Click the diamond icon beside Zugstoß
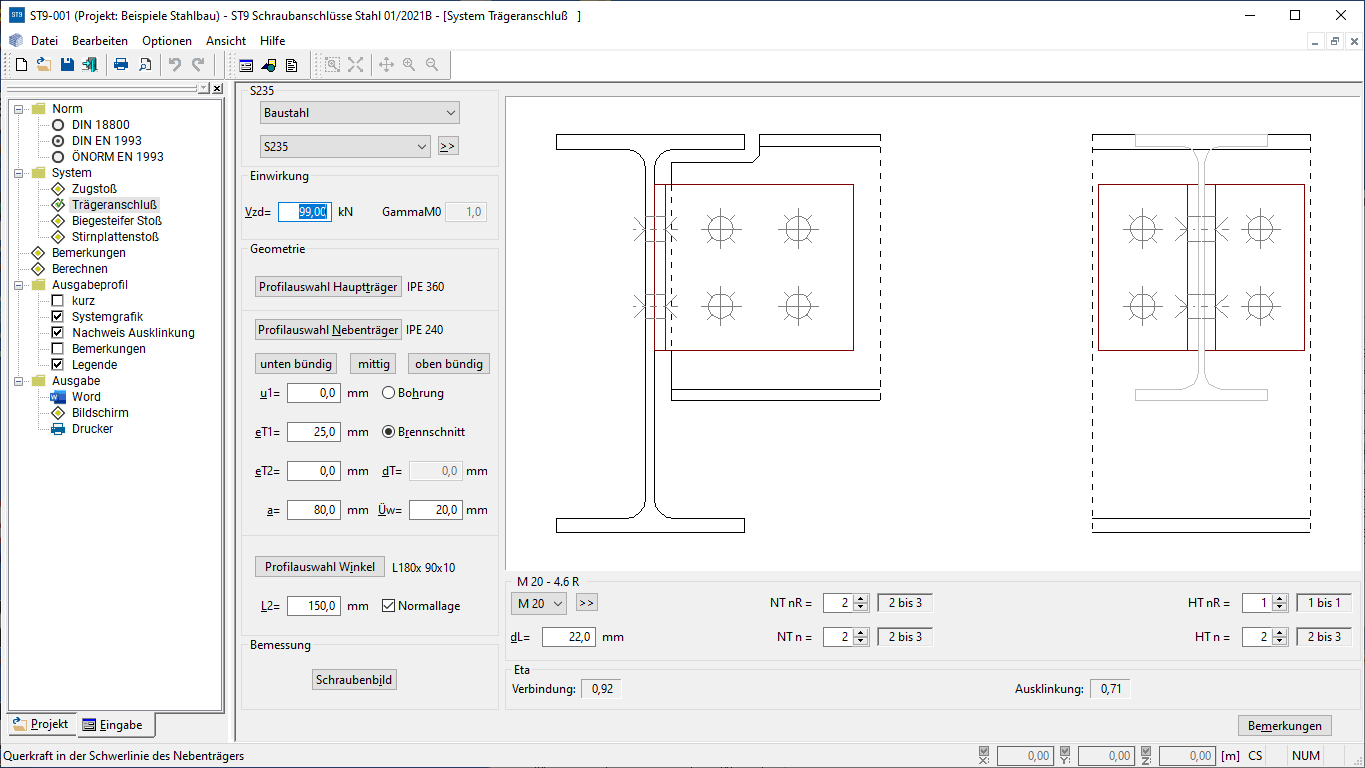Viewport: 1365px width, 768px height. tap(58, 189)
